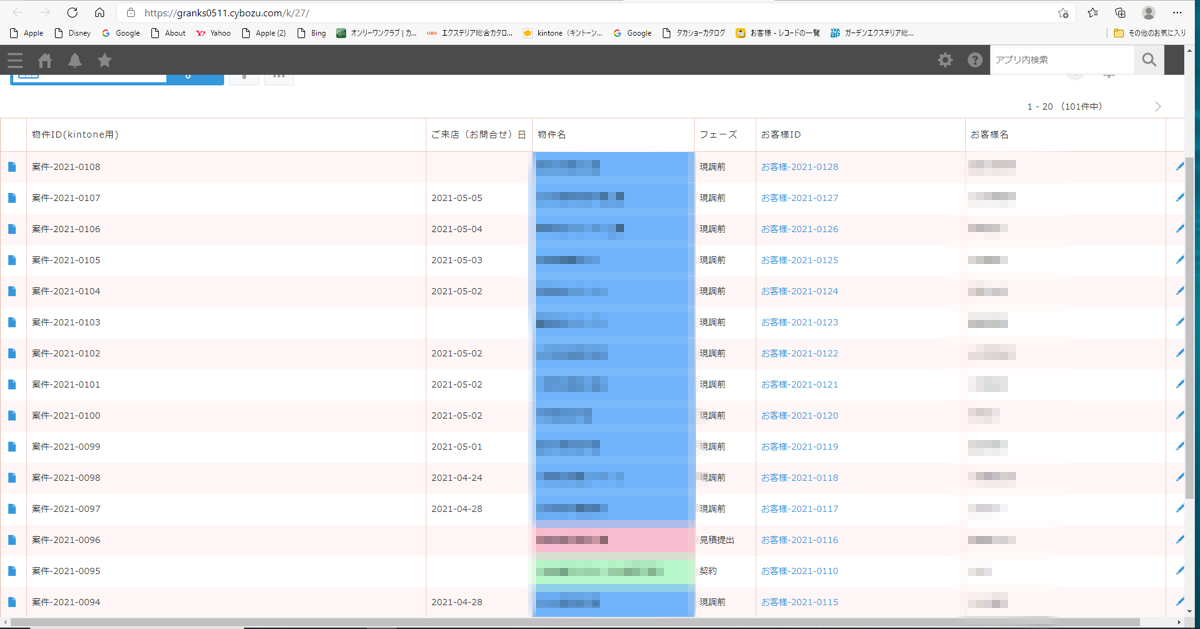
Task: Open the Yahoo bookmark
Action: tap(213, 33)
